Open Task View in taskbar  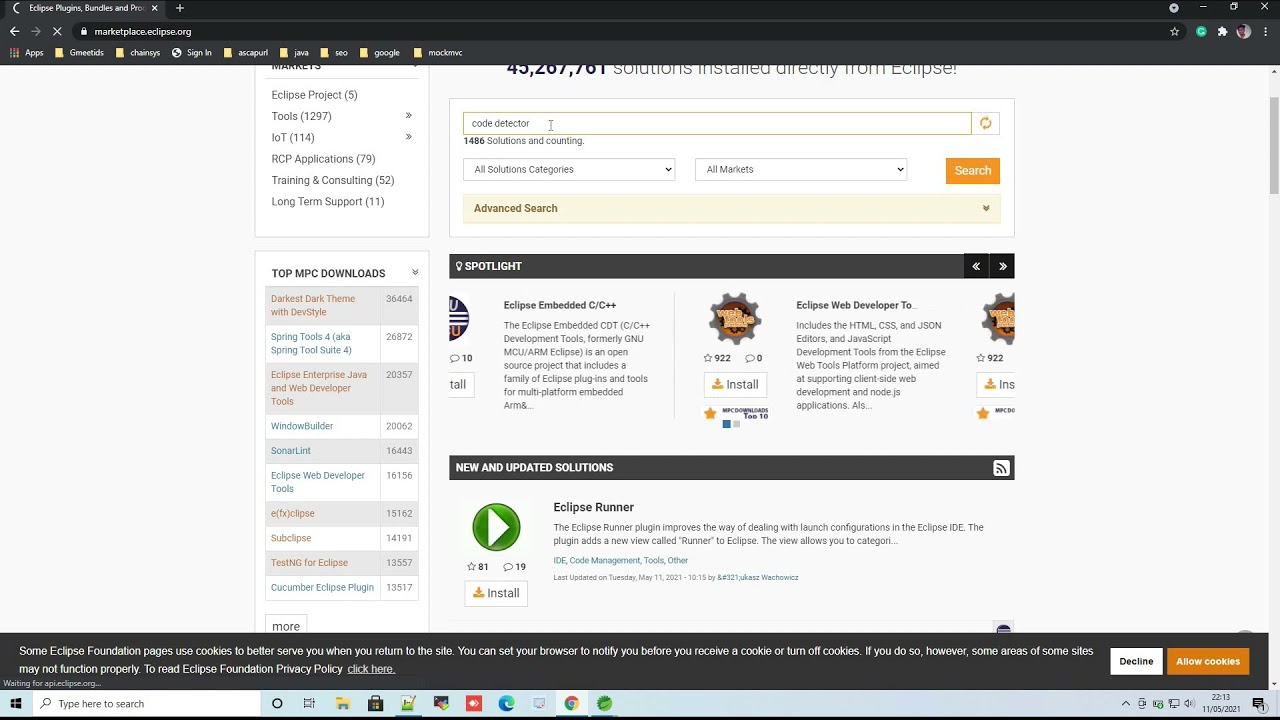[x=309, y=704]
